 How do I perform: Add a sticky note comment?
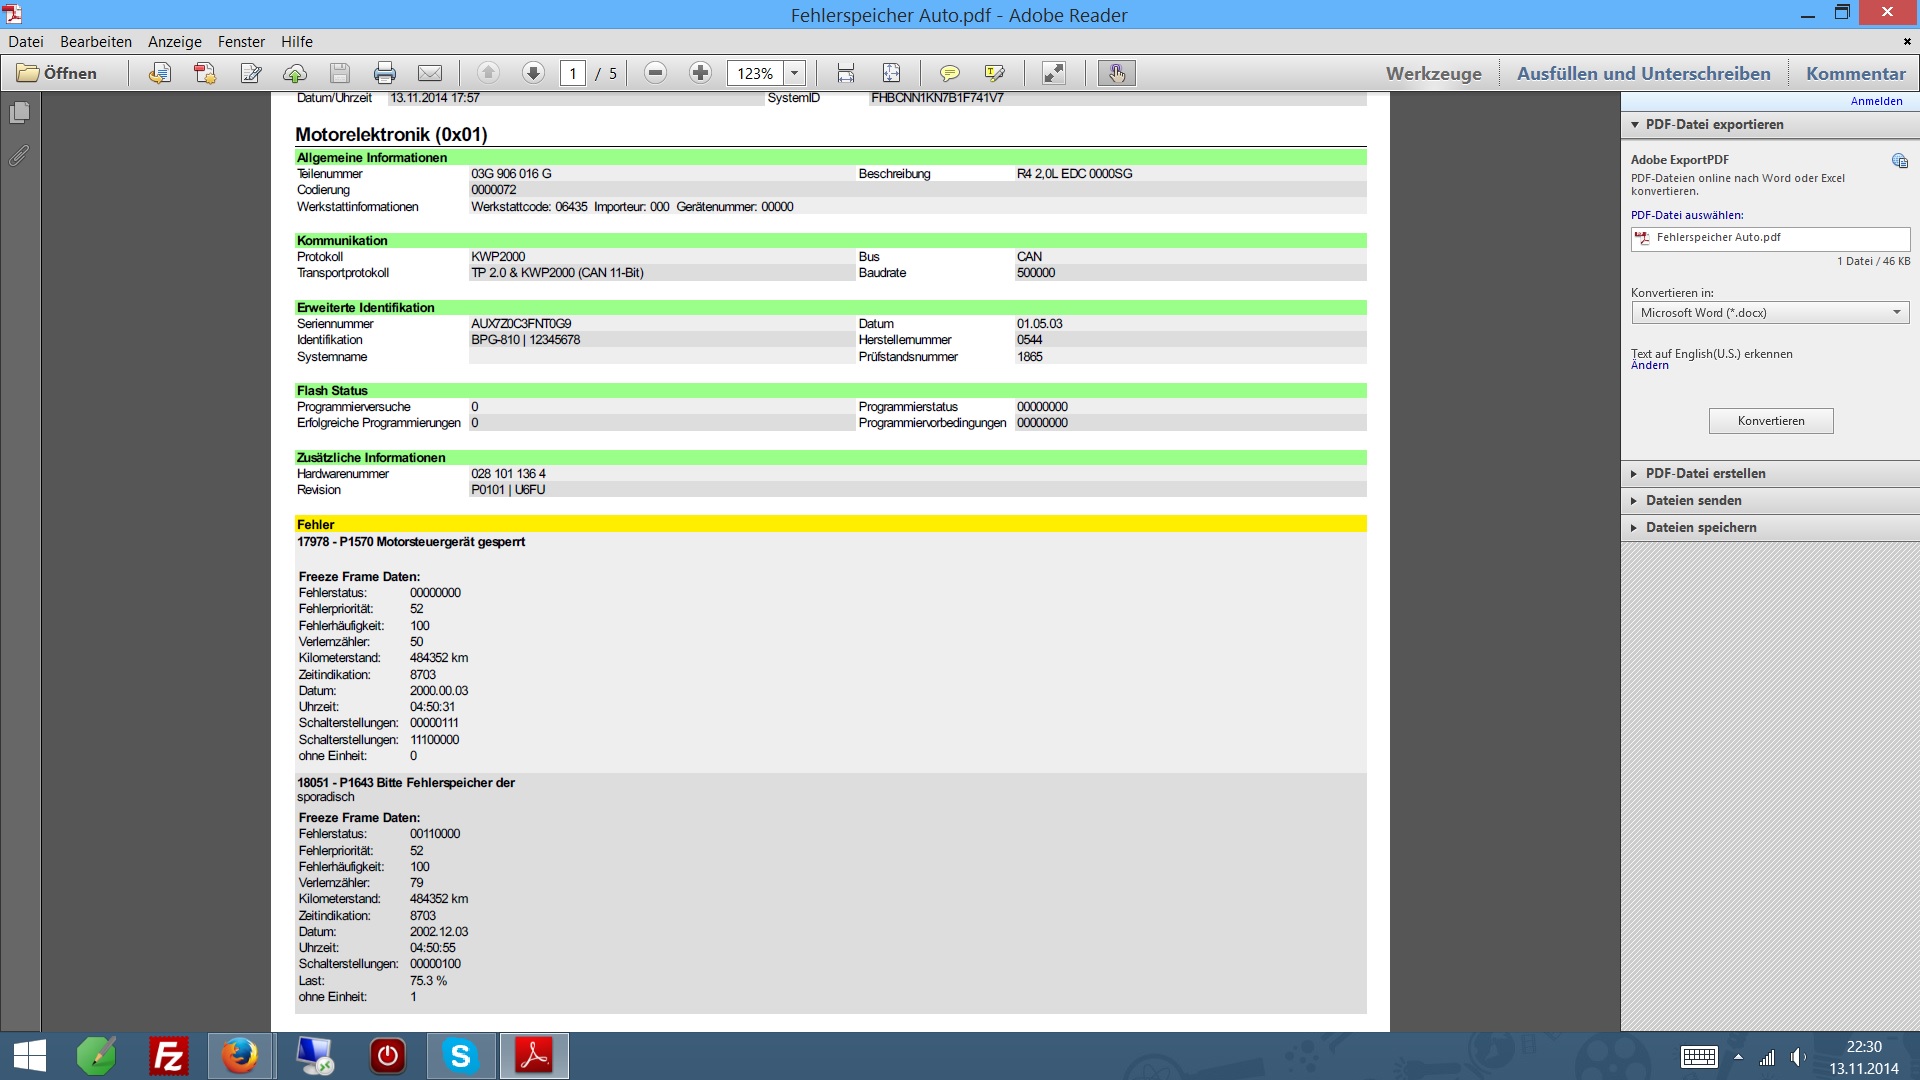point(949,73)
